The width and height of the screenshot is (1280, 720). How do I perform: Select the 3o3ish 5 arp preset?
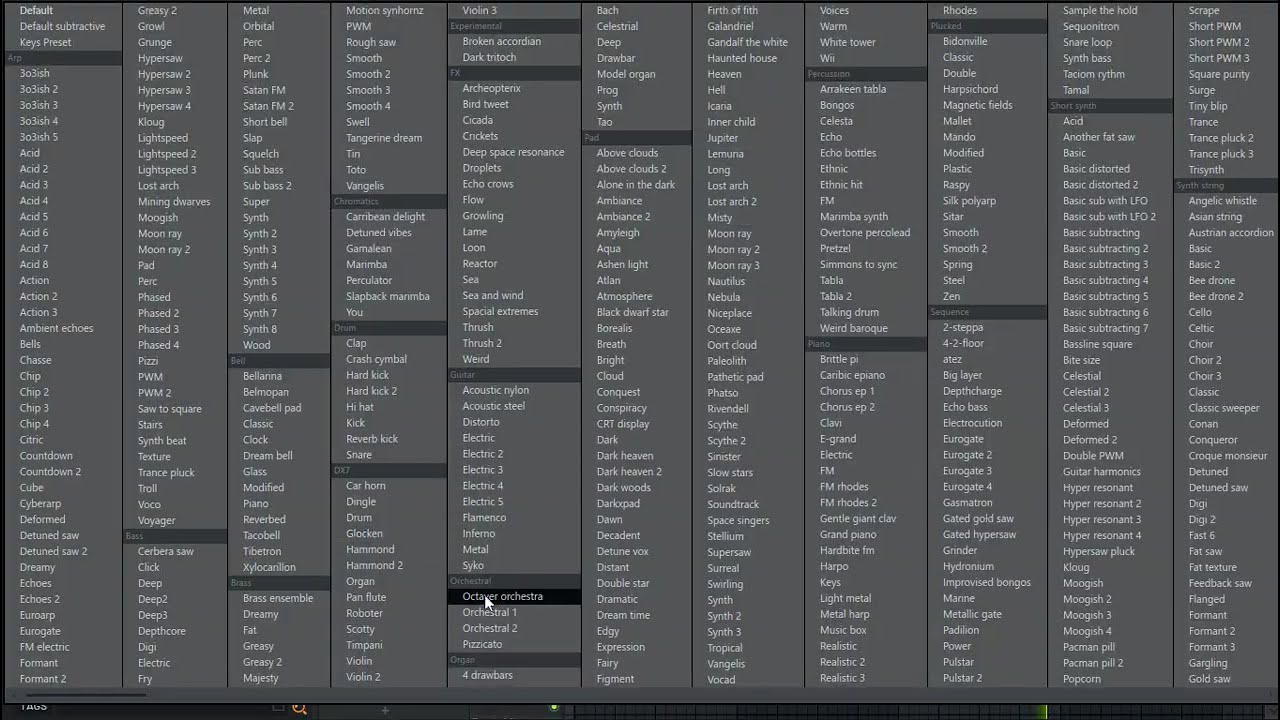[39, 137]
